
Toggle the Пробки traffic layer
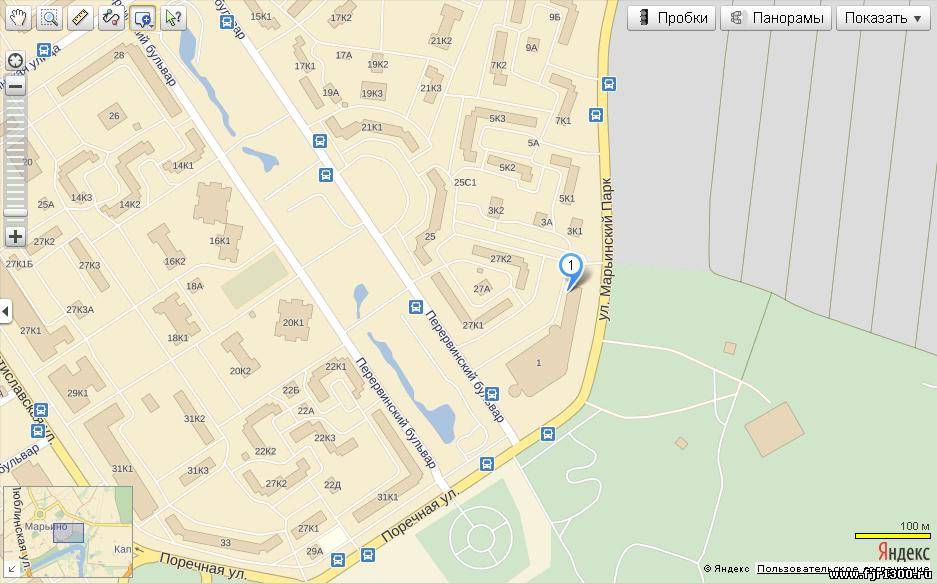[x=672, y=18]
